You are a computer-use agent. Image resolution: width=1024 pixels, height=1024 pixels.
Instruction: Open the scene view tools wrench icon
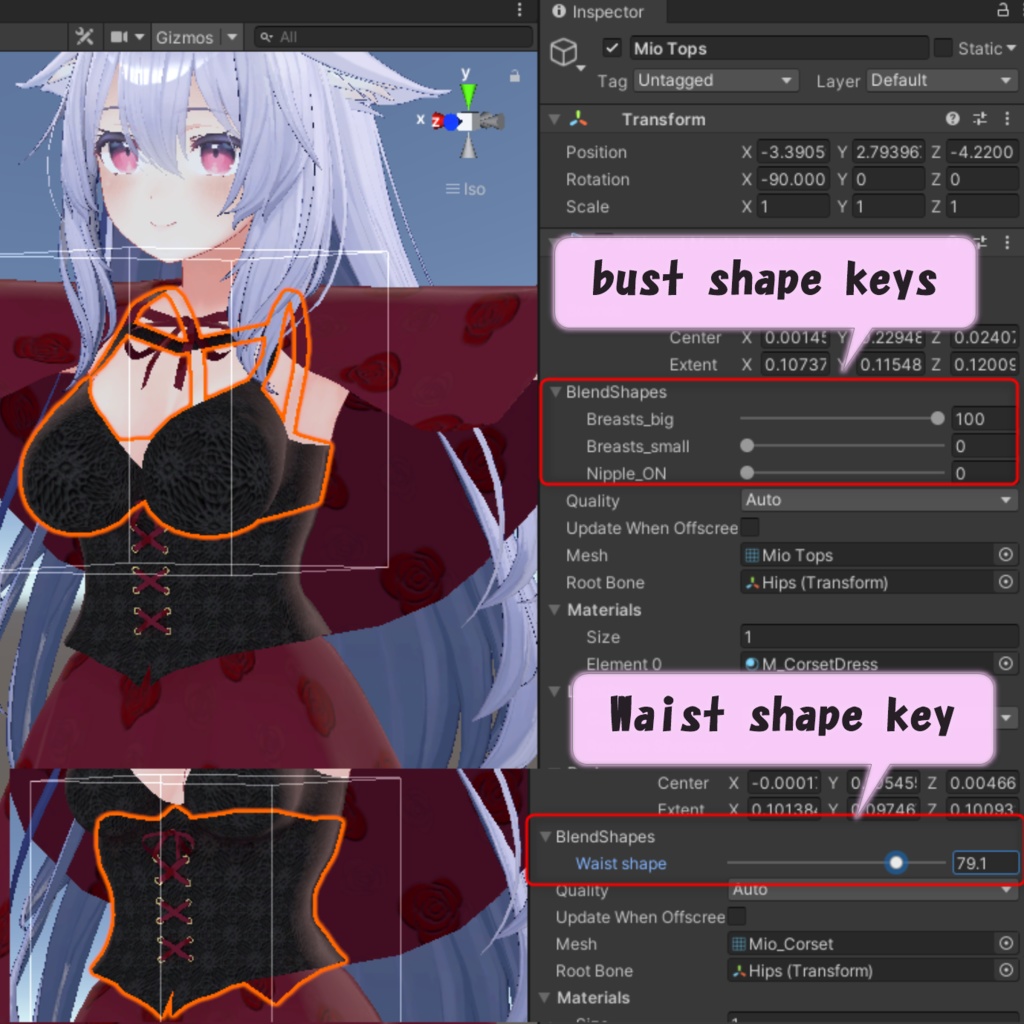pos(85,35)
